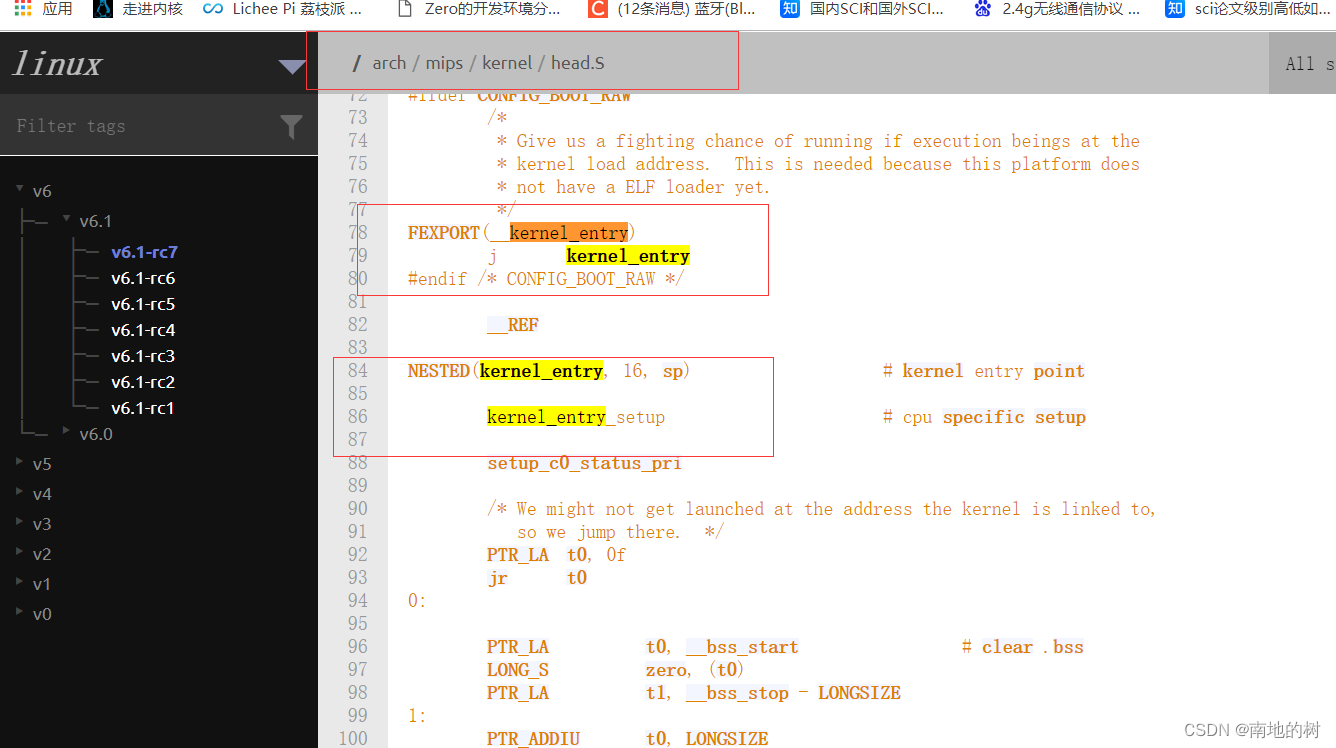The width and height of the screenshot is (1336, 748).
Task: Click __REF identifier on line 82
Action: click(x=513, y=325)
